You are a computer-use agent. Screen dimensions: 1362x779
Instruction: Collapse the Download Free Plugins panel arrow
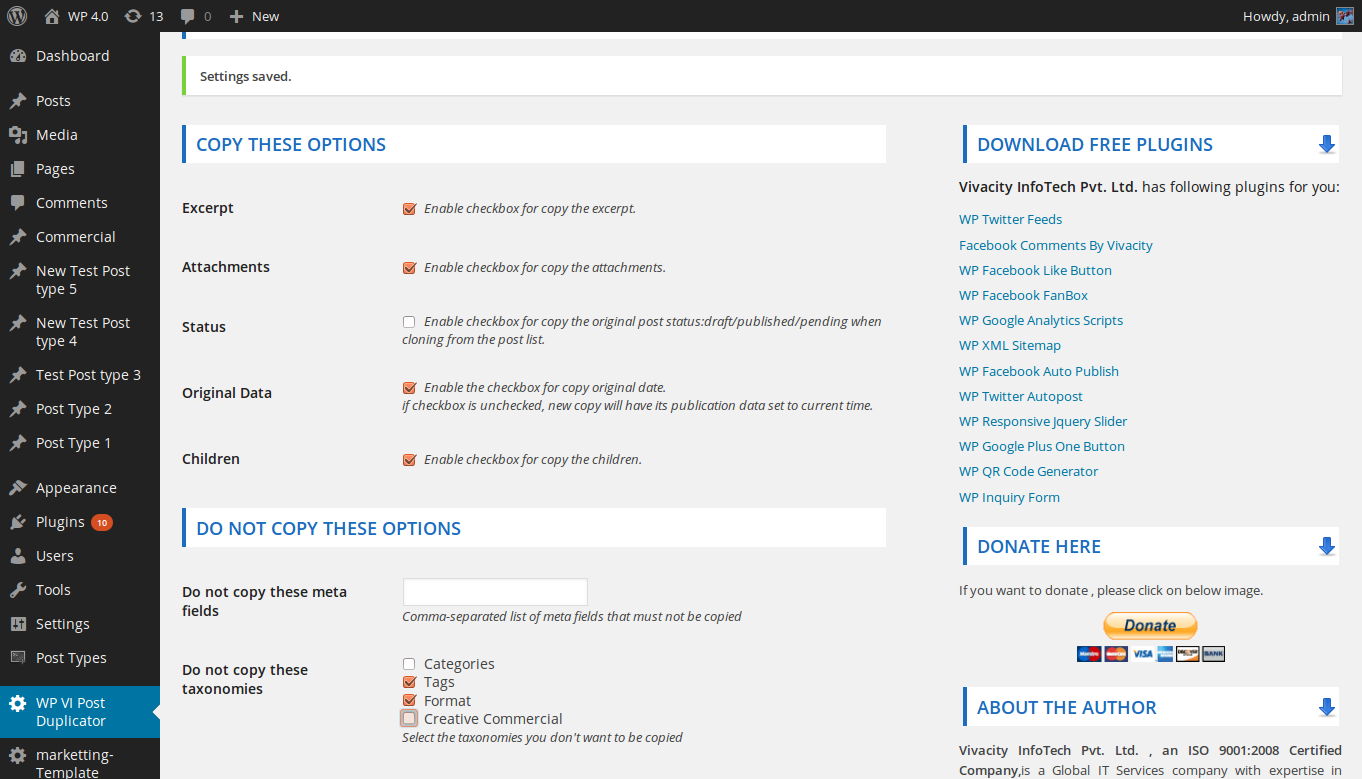[1327, 145]
